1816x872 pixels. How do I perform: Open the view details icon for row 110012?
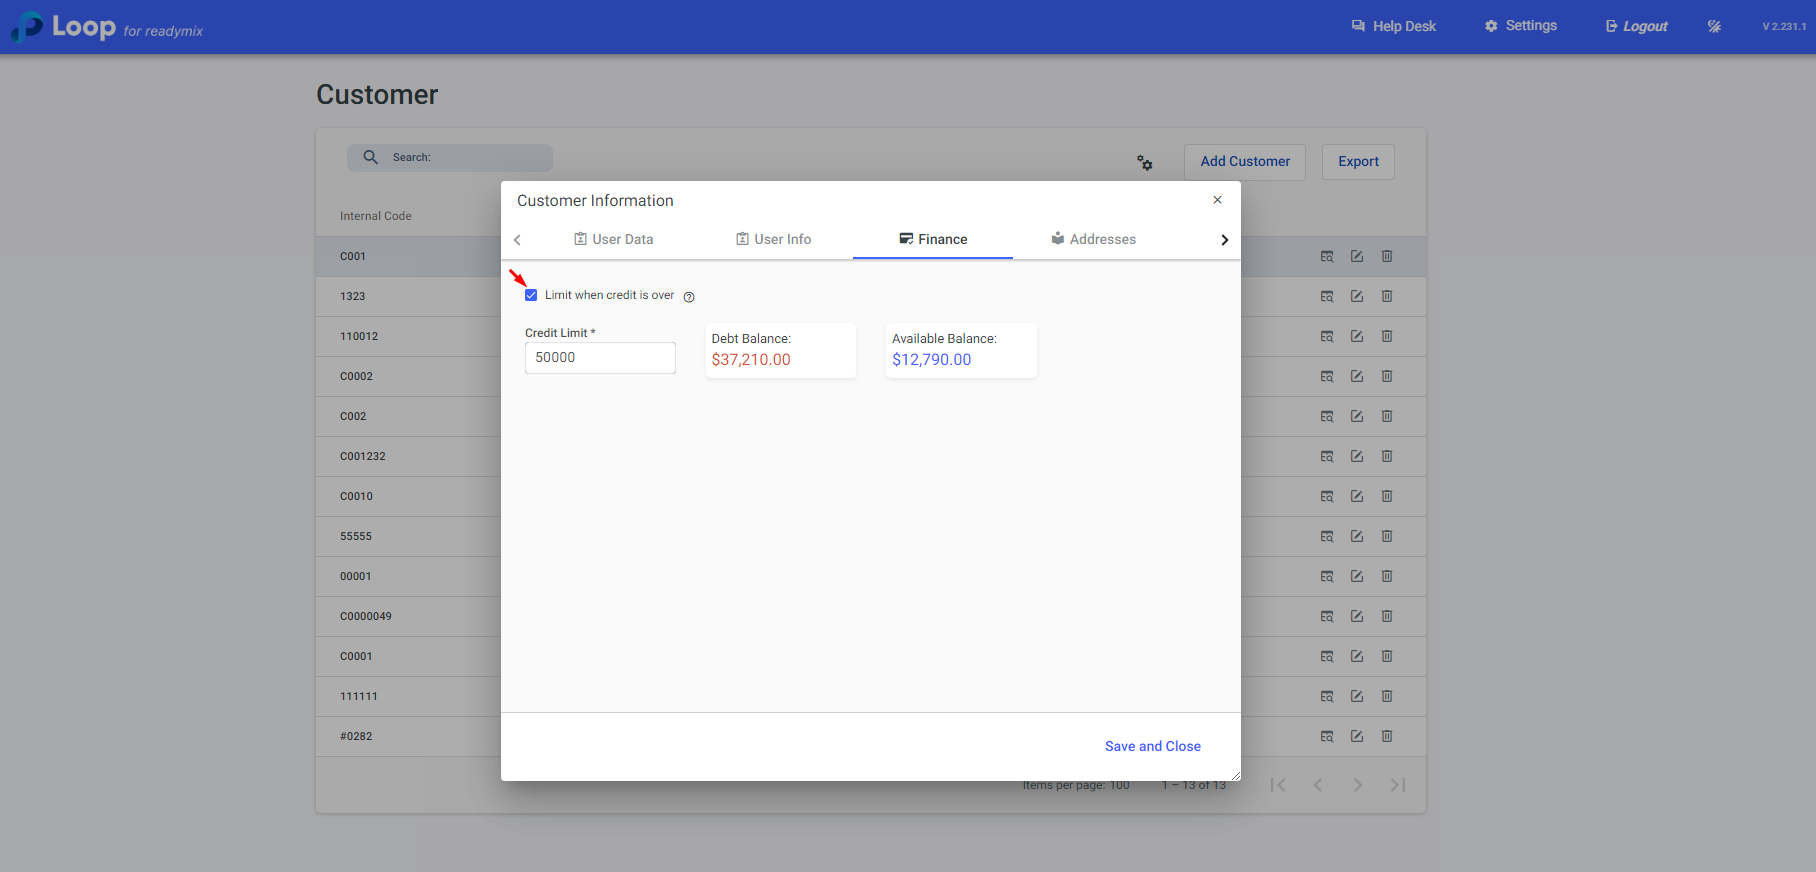[x=1327, y=336]
